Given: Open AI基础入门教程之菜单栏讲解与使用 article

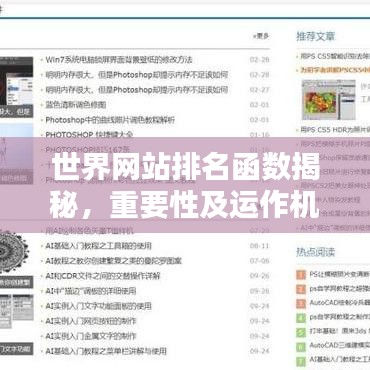Looking at the screenshot, I should pos(106,351).
